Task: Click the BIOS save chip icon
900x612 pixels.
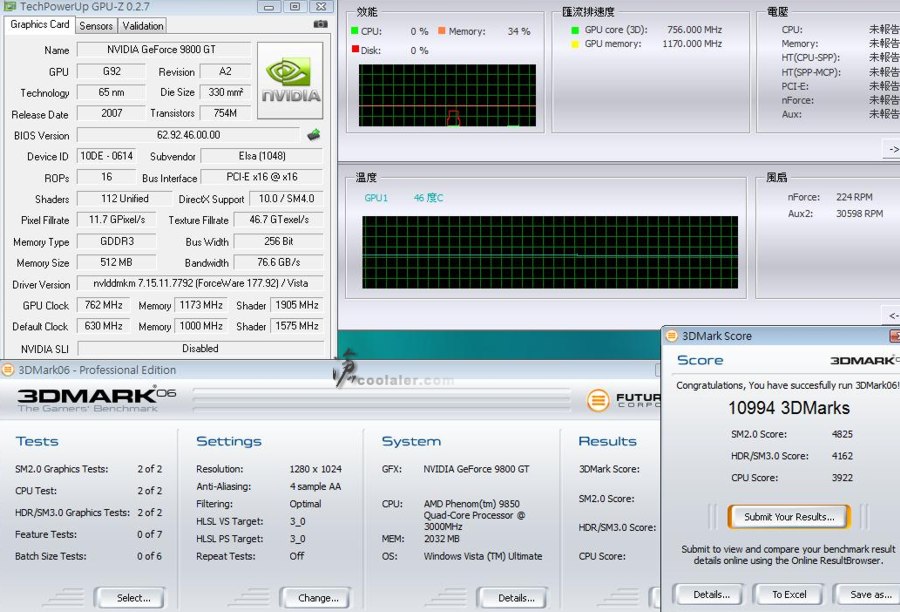Action: (313, 135)
